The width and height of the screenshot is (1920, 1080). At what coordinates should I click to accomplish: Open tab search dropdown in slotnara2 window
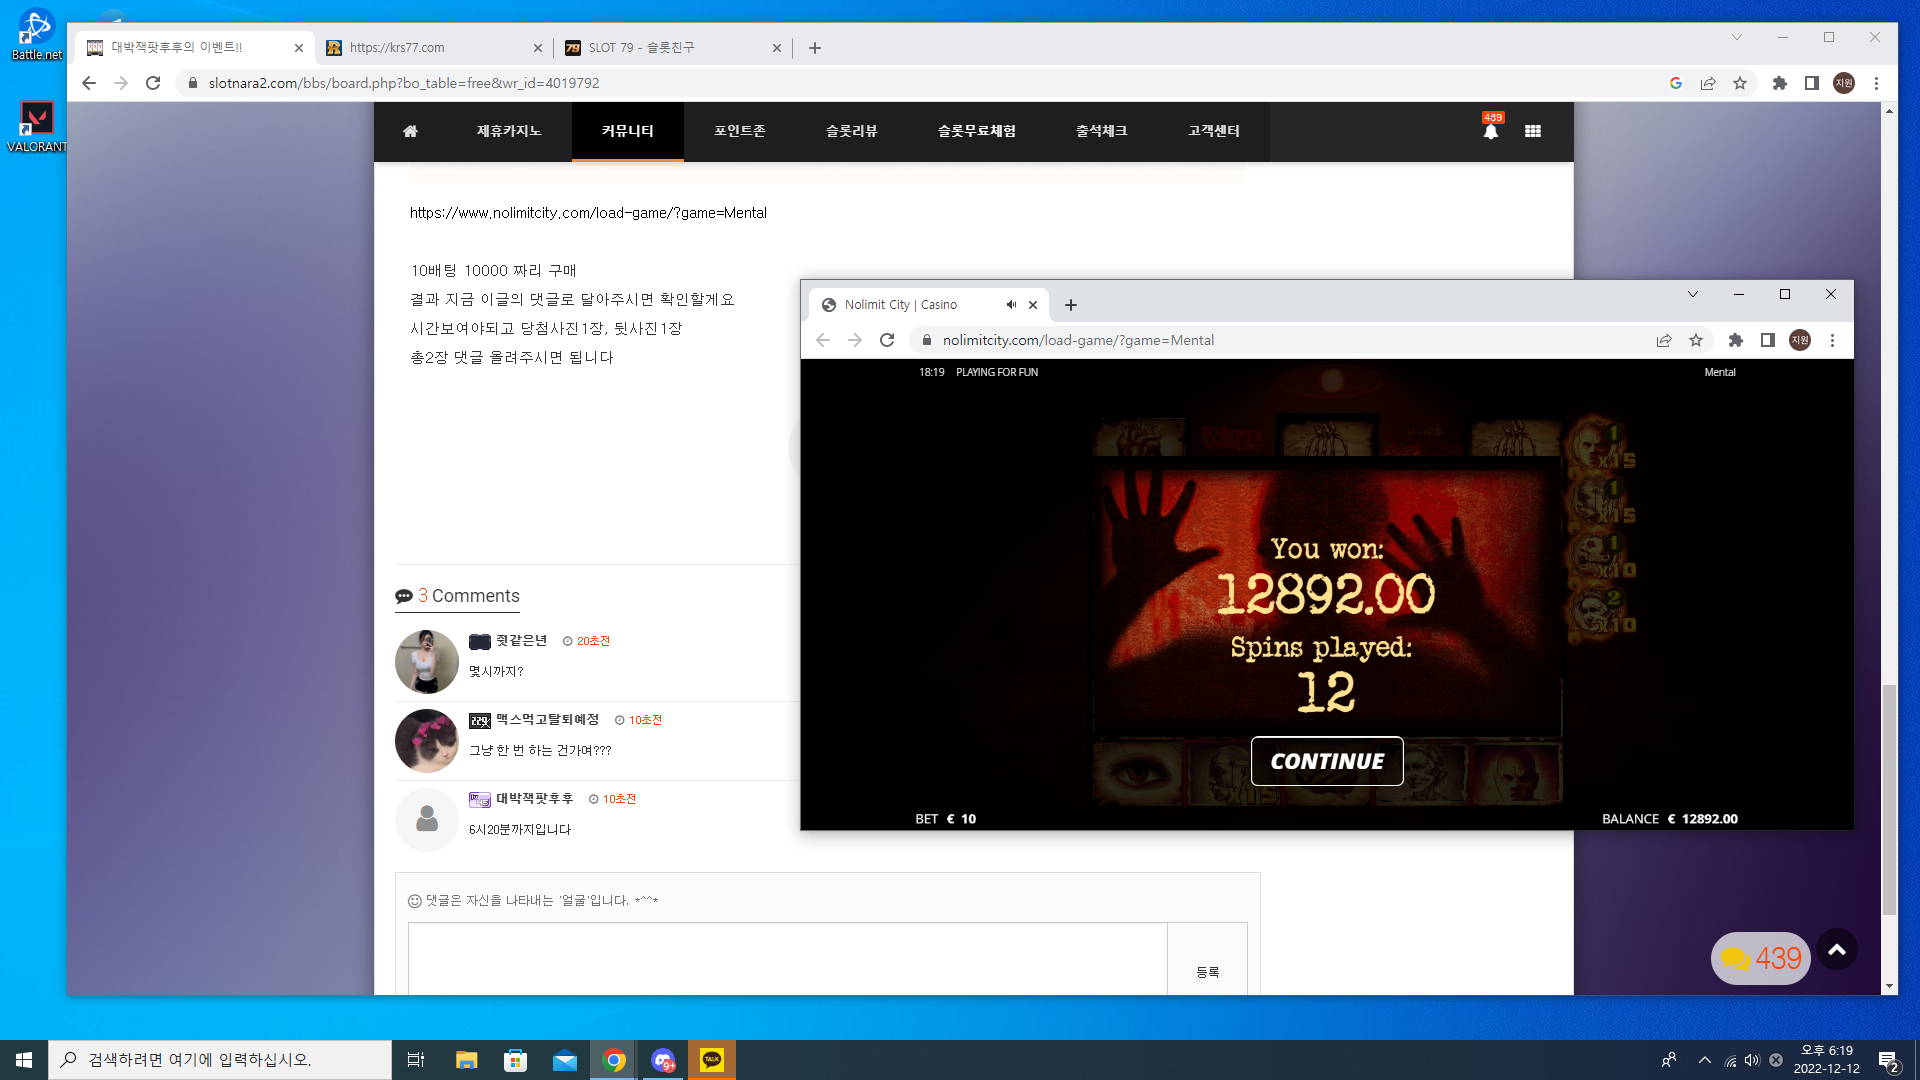(1737, 37)
